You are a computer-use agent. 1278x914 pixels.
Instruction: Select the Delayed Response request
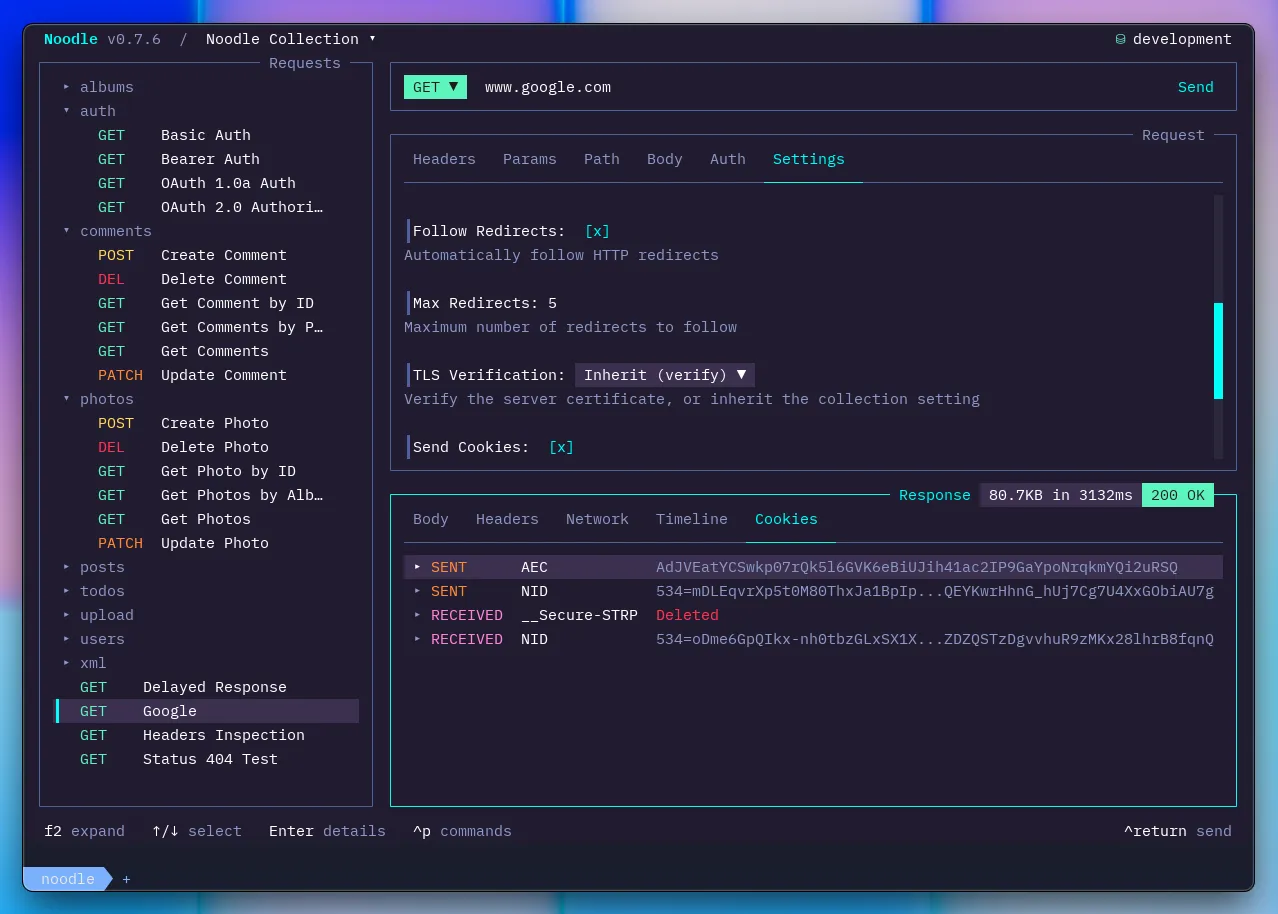point(206,687)
